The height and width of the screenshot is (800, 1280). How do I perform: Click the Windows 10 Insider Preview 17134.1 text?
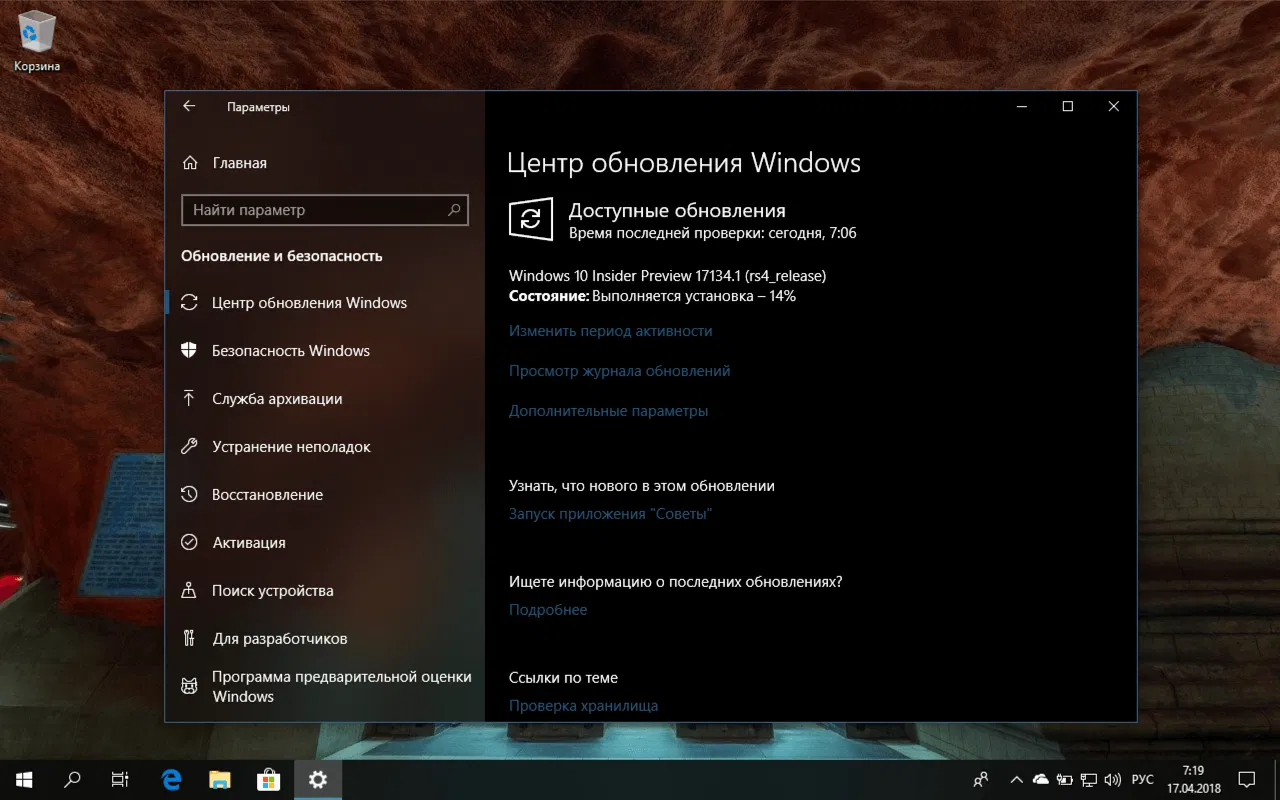tap(667, 276)
